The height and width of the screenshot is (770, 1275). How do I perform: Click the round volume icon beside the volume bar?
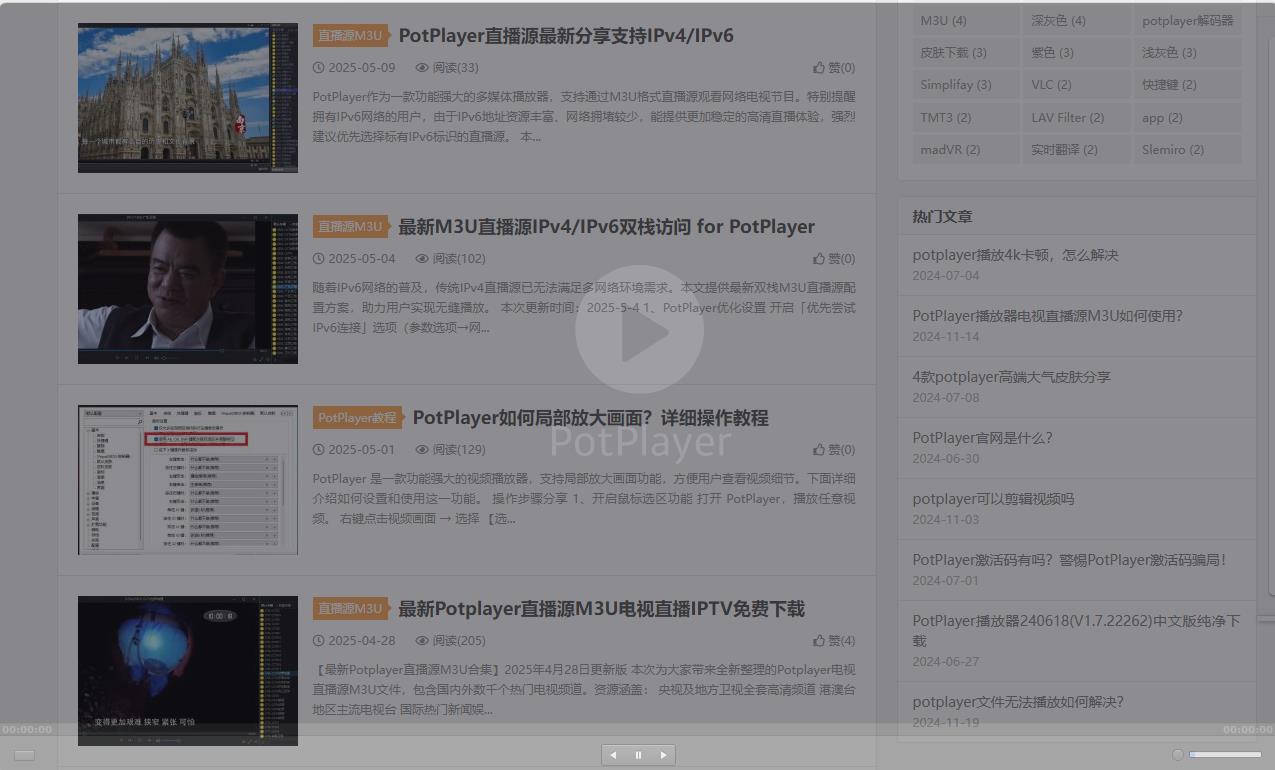coord(1178,755)
